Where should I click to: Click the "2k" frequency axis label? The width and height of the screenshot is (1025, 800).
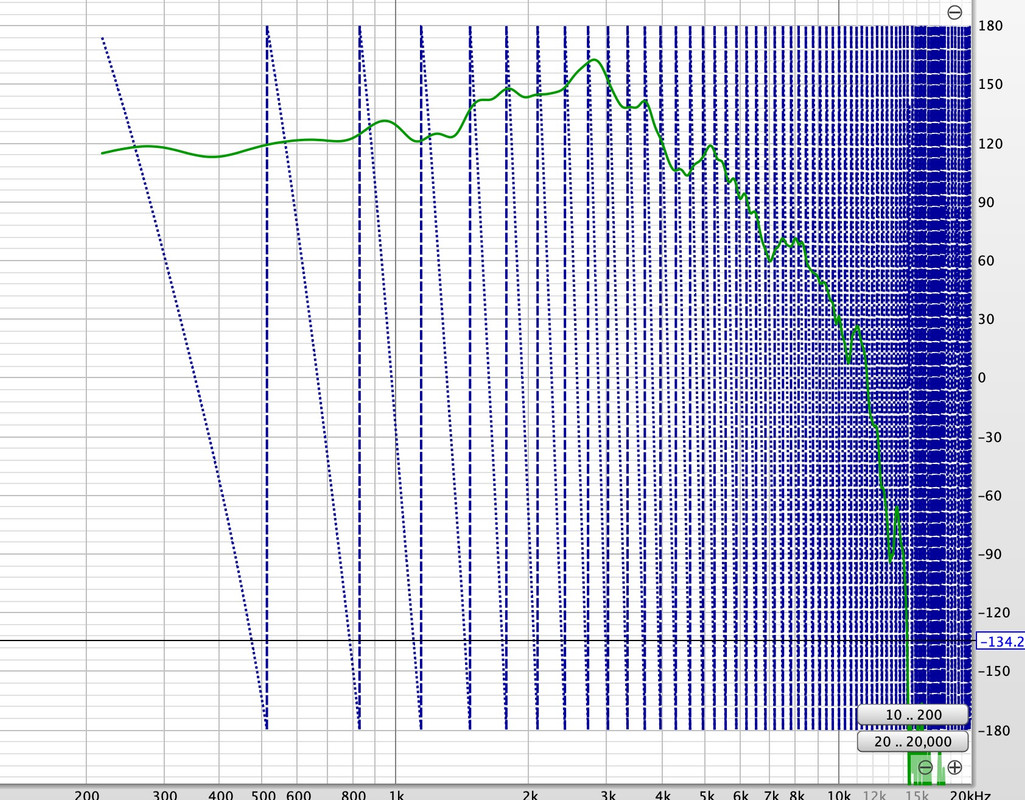pyautogui.click(x=530, y=795)
